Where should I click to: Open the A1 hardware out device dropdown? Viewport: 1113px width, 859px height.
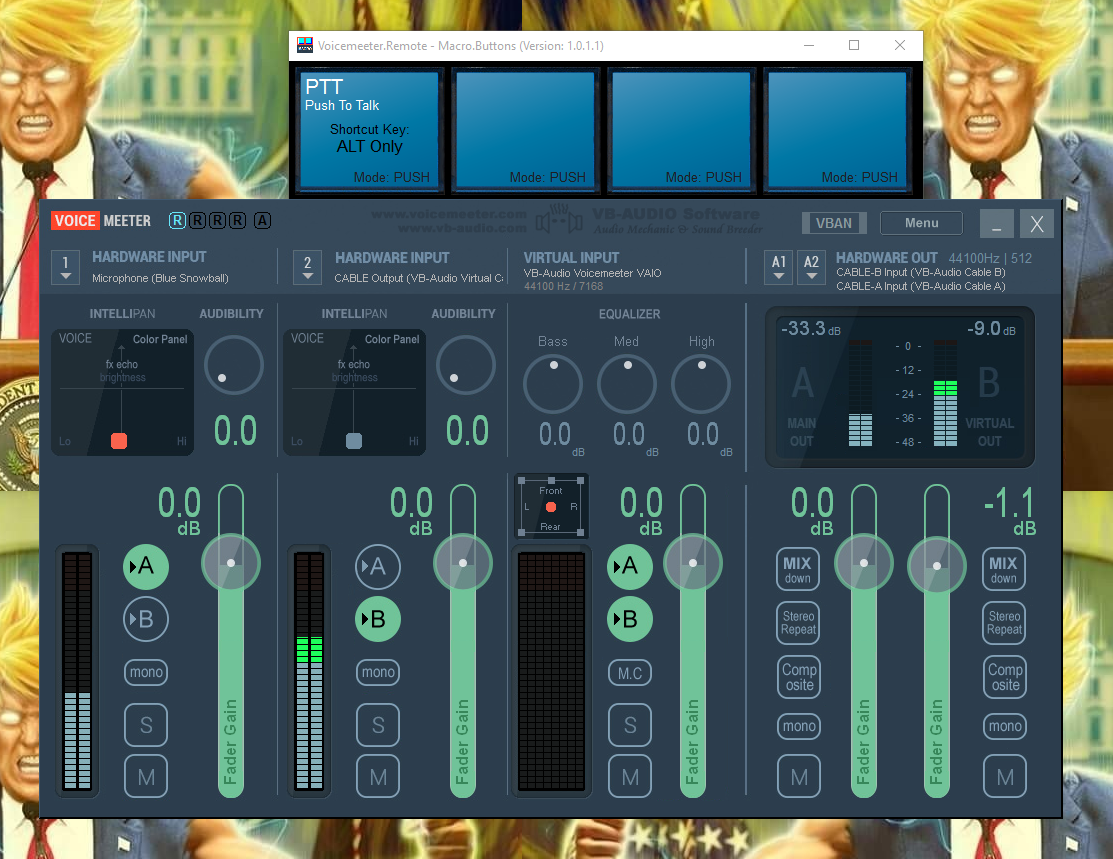(x=779, y=268)
